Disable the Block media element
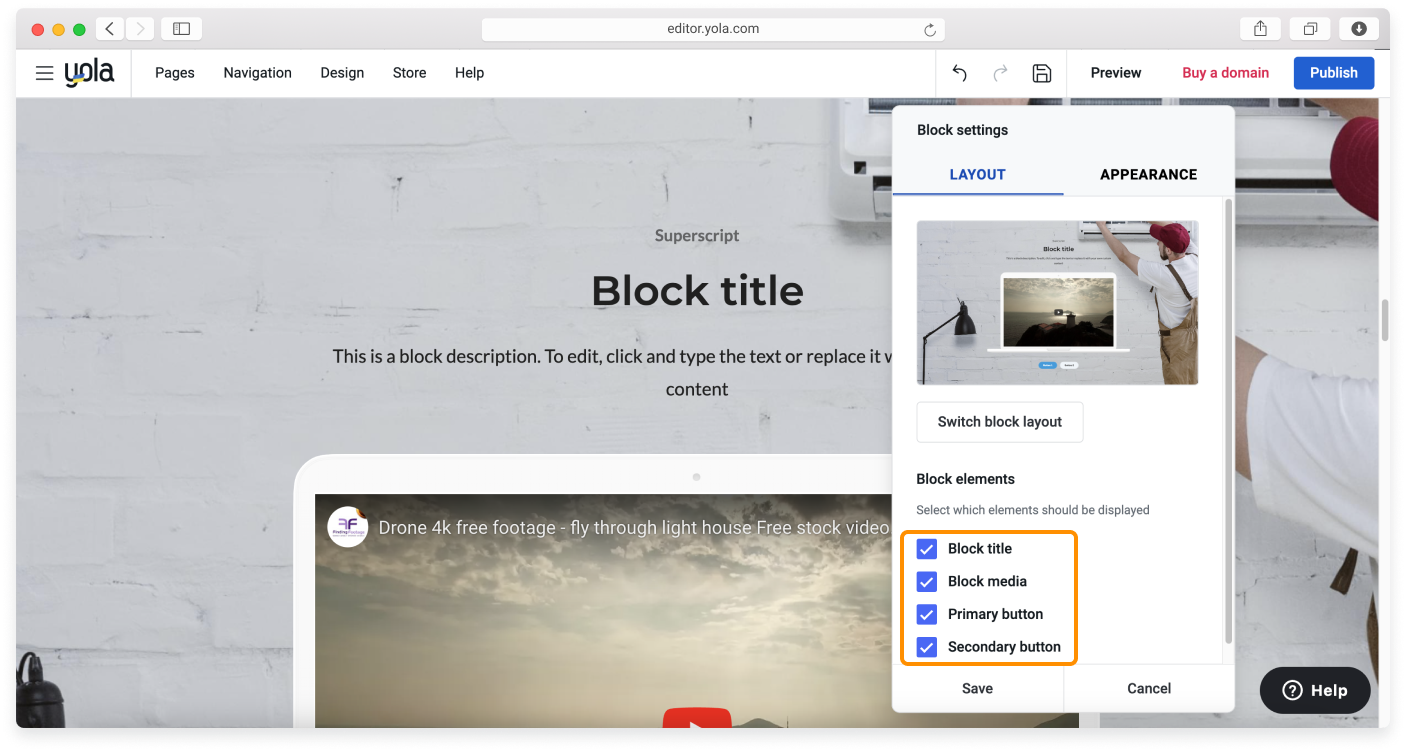This screenshot has width=1406, height=752. 926,581
